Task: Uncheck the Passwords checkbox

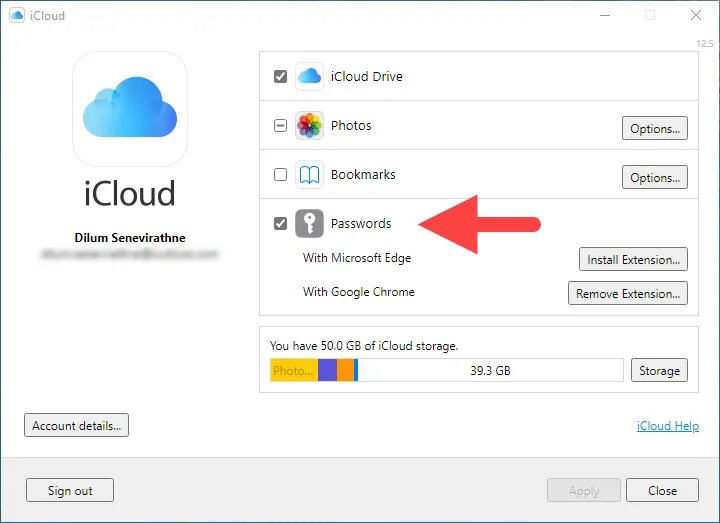Action: pos(280,224)
